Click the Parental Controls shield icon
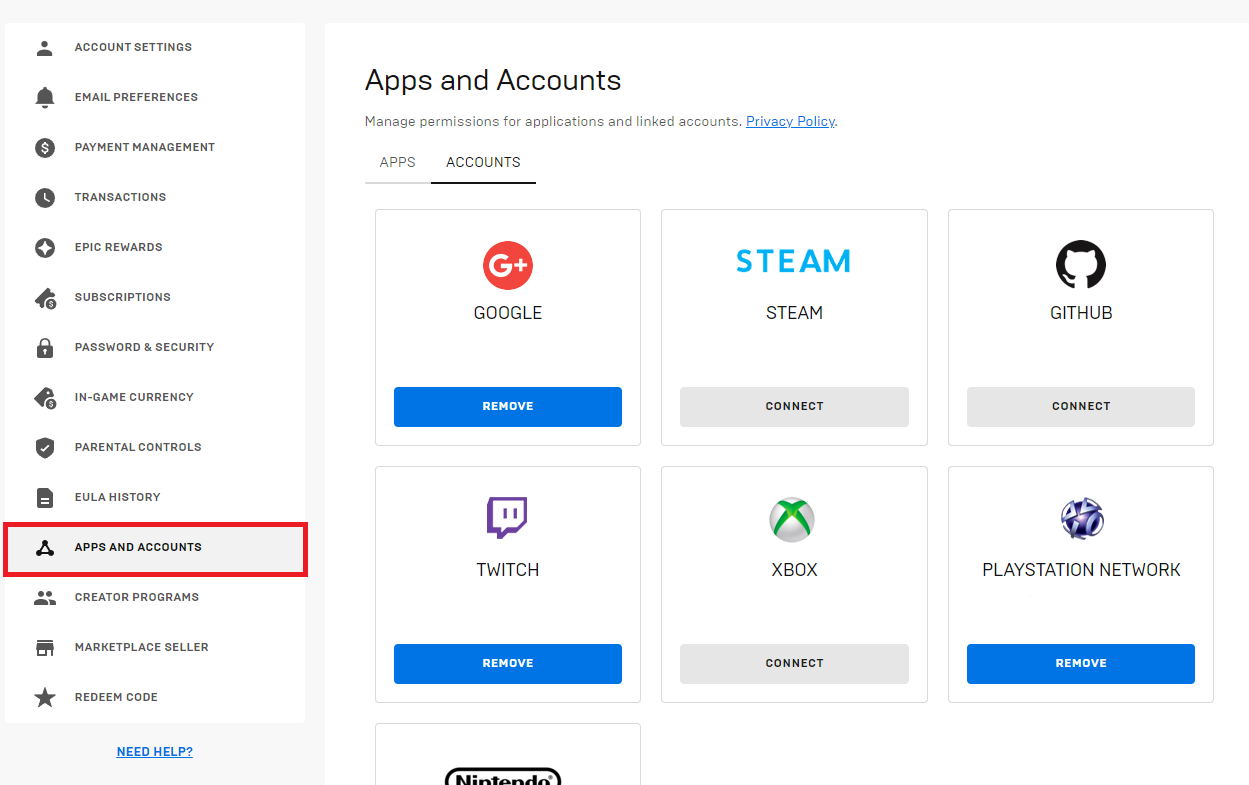The width and height of the screenshot is (1249, 785). 45,447
